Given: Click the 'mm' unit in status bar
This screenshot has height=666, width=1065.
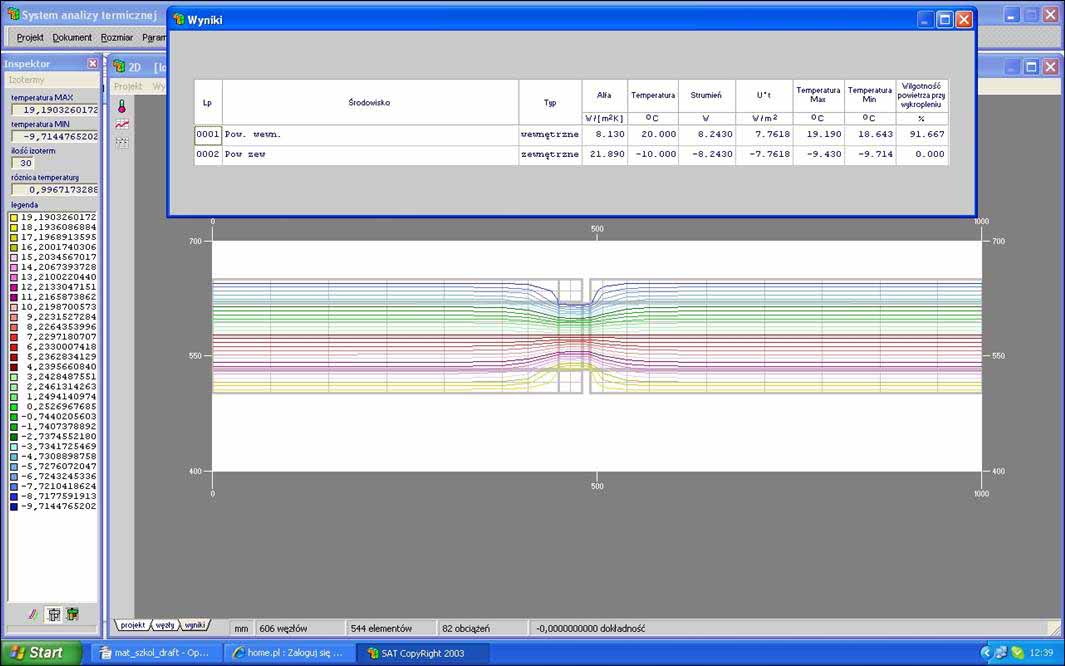Looking at the screenshot, I should 241,629.
